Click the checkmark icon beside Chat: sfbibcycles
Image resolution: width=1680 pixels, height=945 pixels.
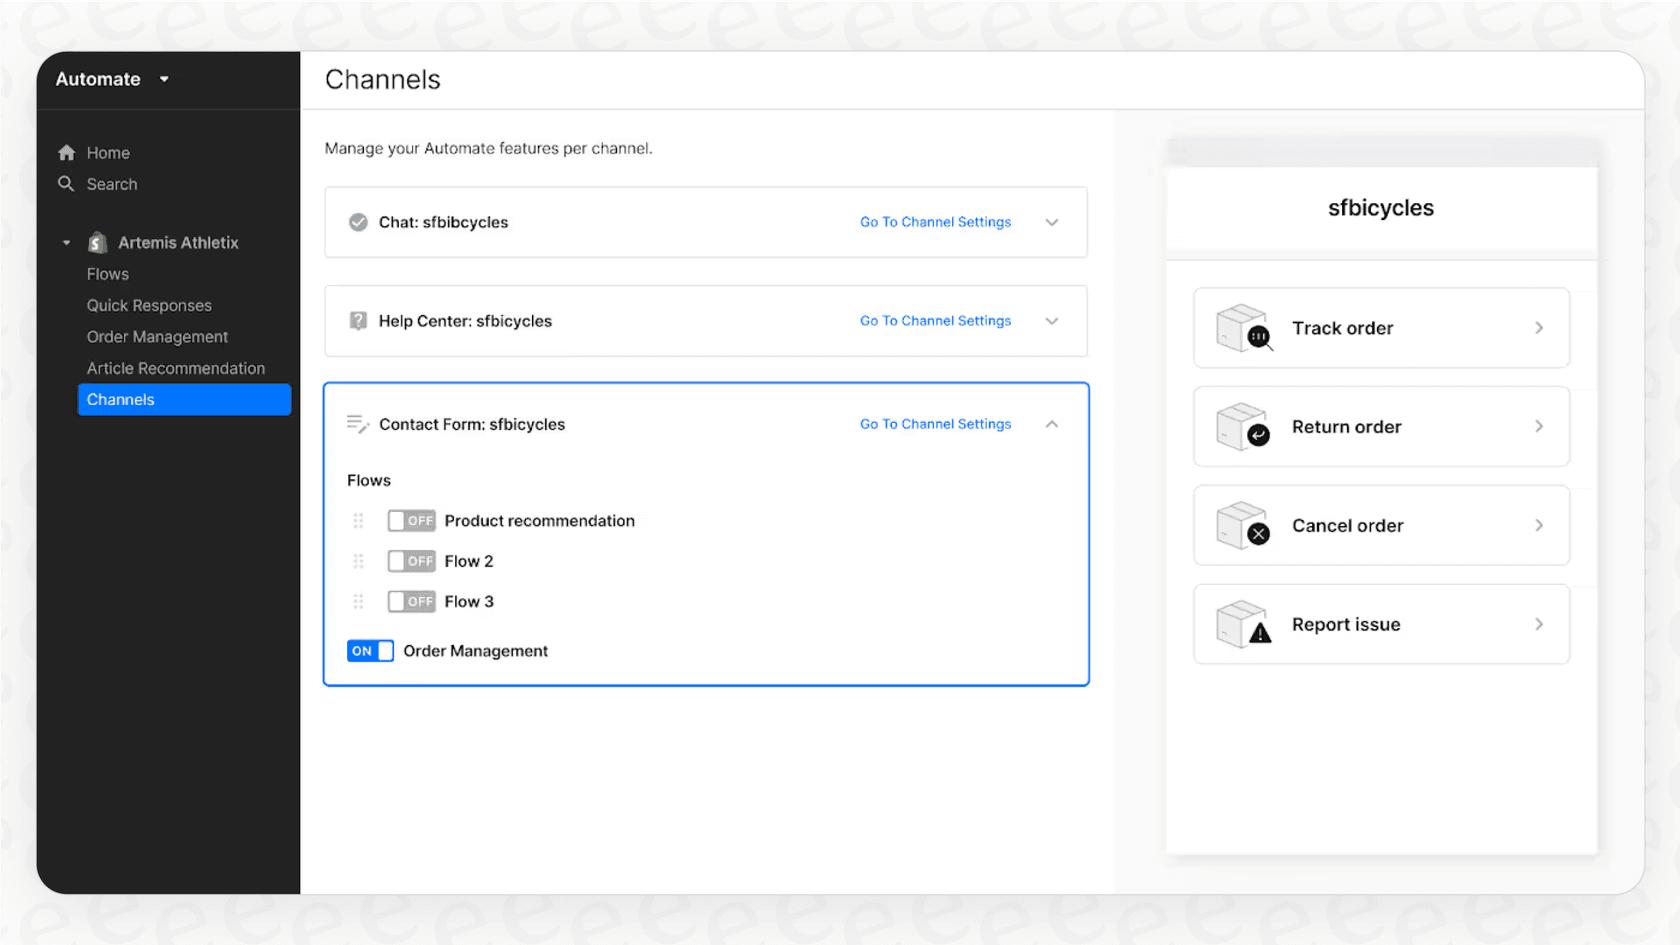click(358, 222)
